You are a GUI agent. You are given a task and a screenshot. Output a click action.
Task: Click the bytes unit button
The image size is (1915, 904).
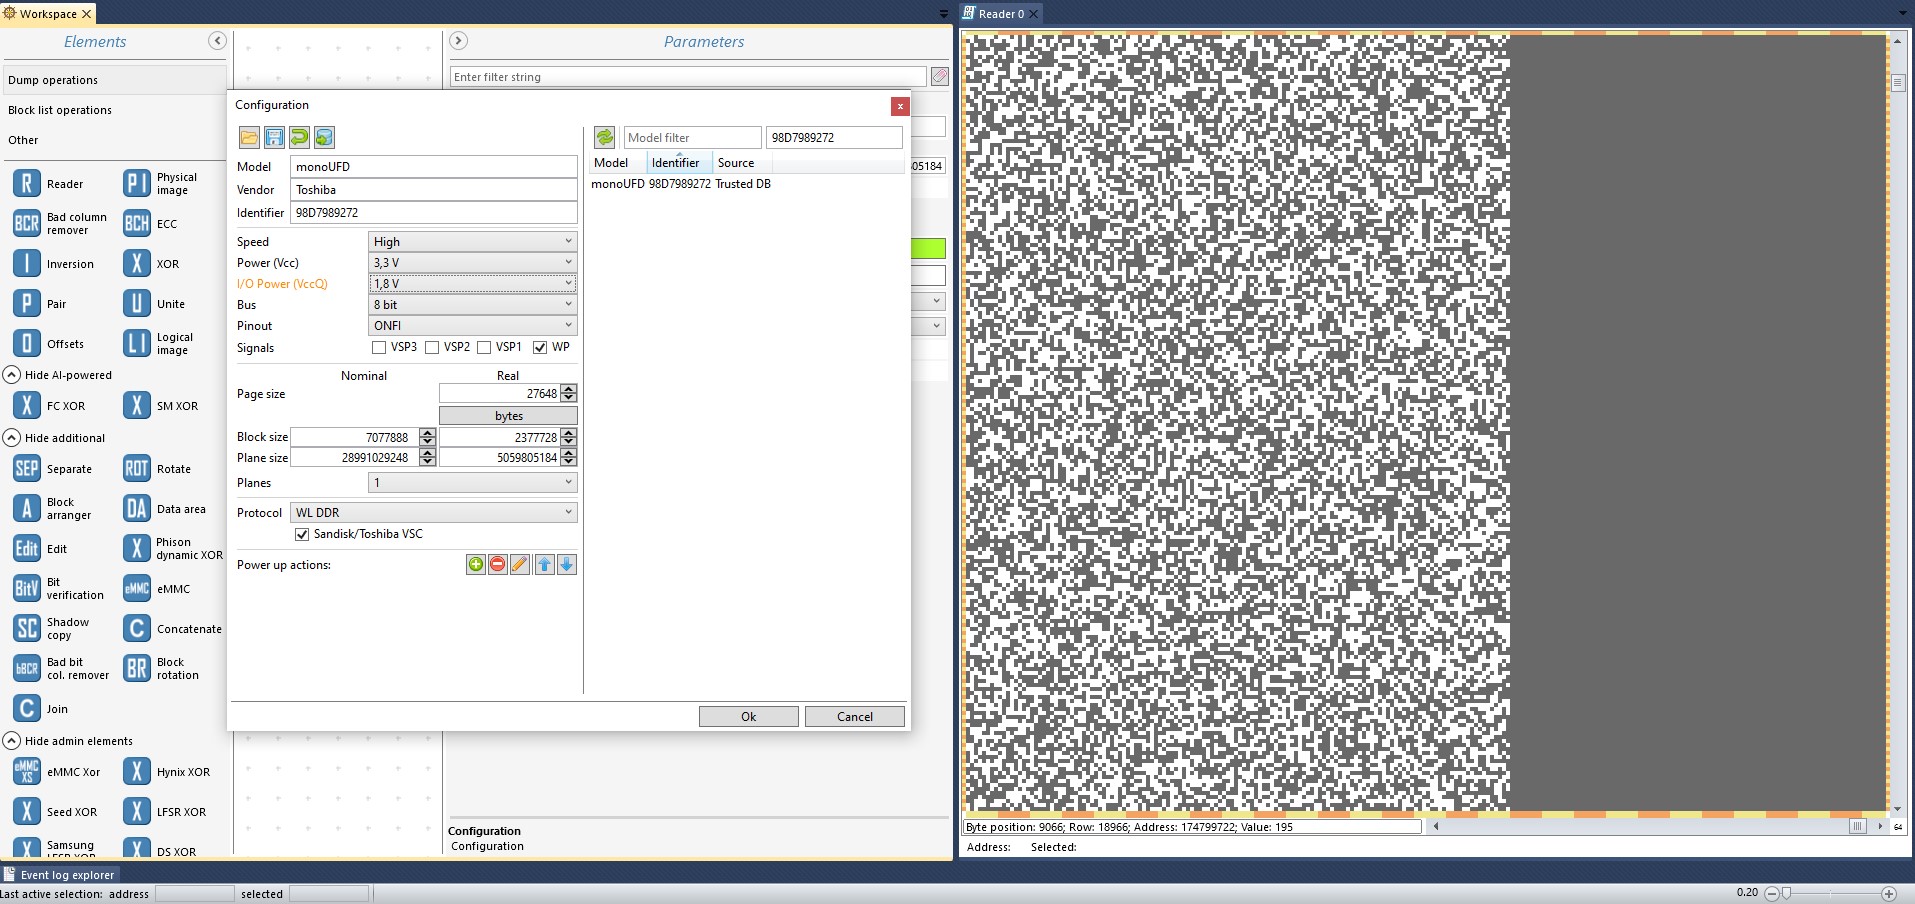pyautogui.click(x=508, y=416)
